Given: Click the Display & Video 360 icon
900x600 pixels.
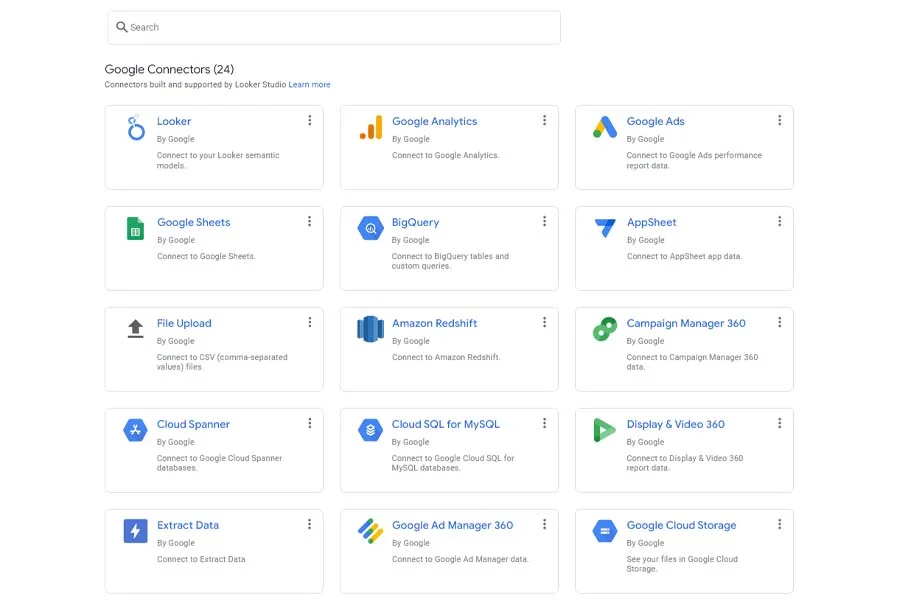Looking at the screenshot, I should (x=604, y=430).
